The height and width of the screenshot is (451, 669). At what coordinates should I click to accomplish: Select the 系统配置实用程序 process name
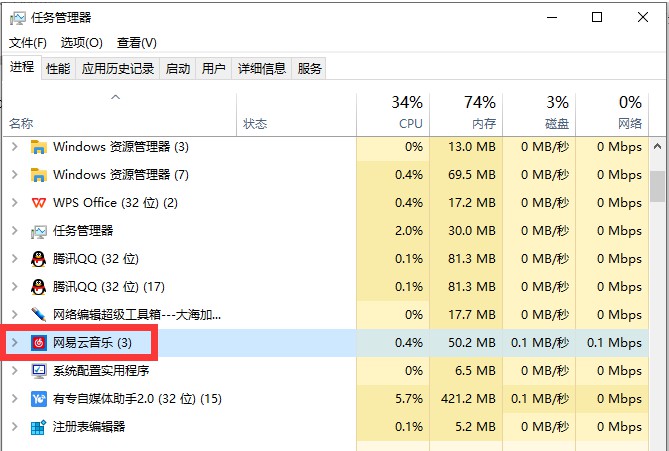[x=101, y=371]
